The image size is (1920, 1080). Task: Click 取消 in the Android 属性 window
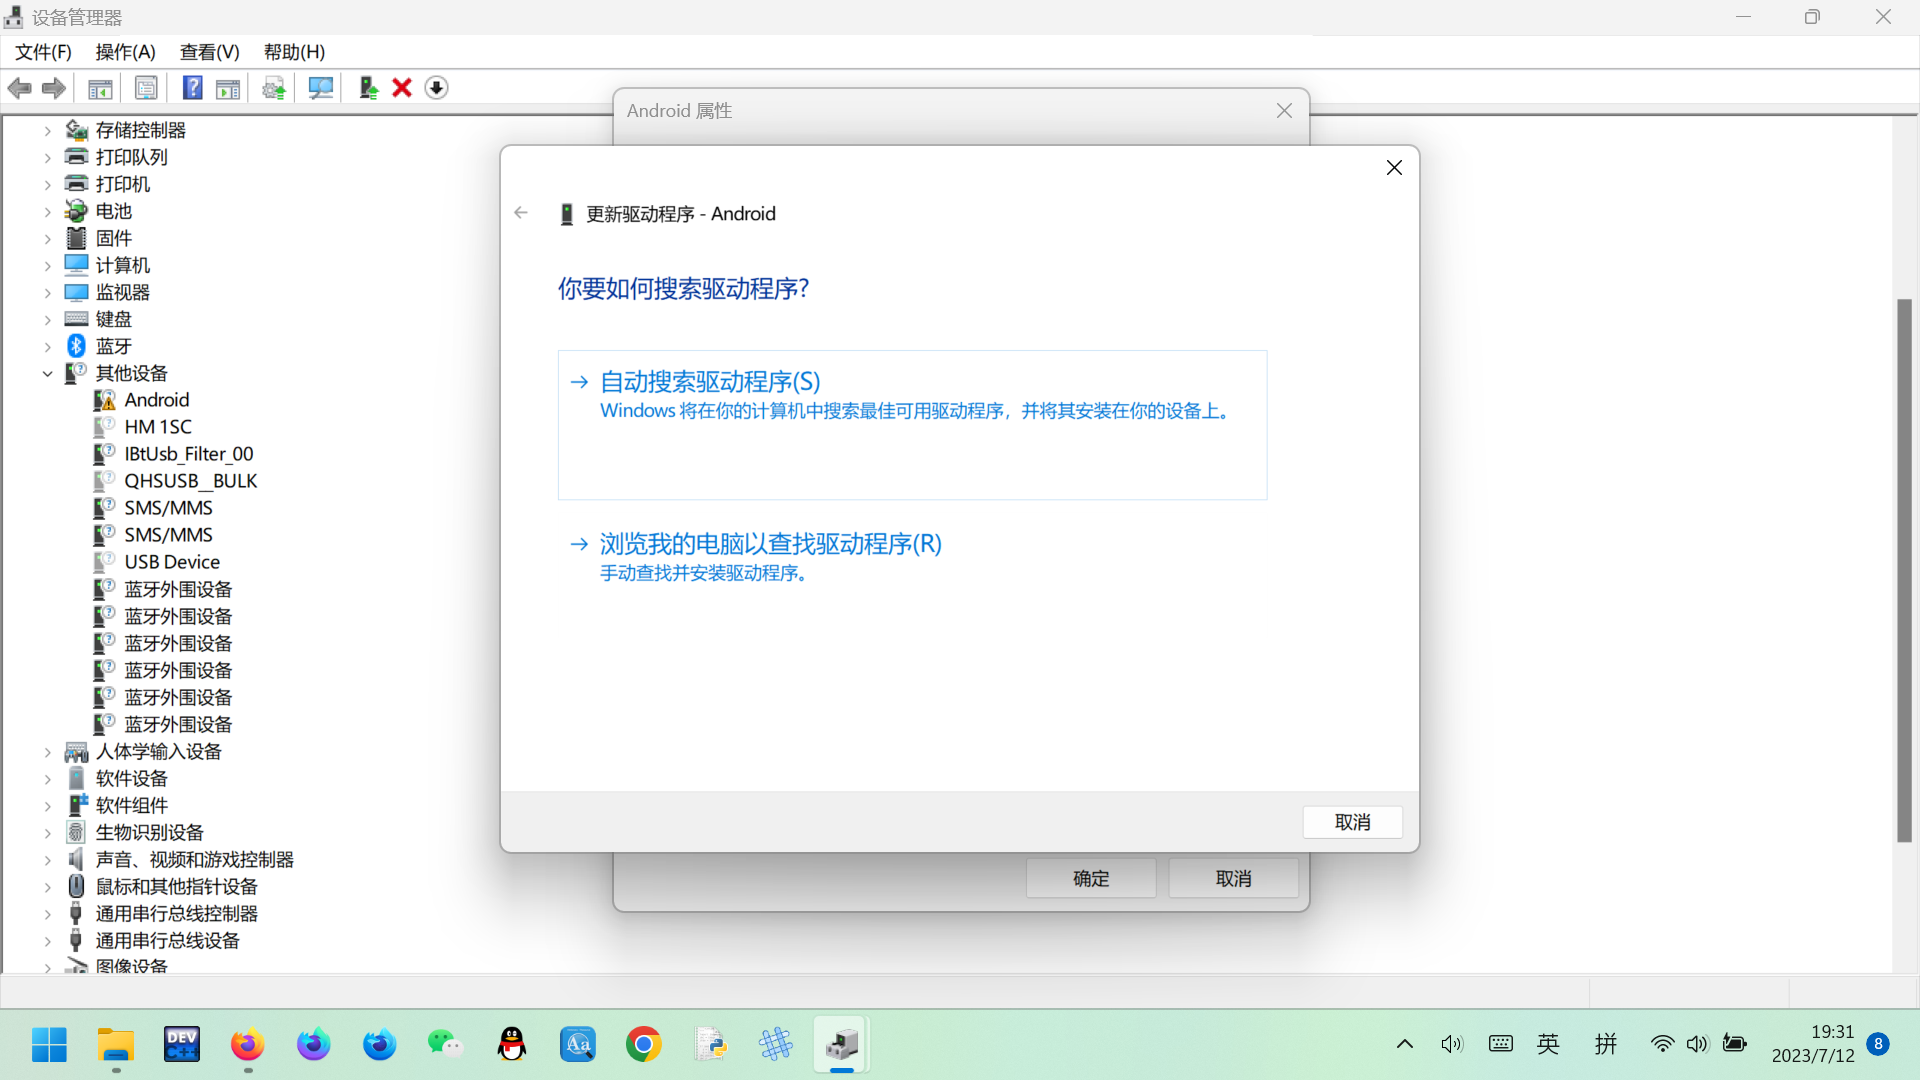tap(1234, 878)
